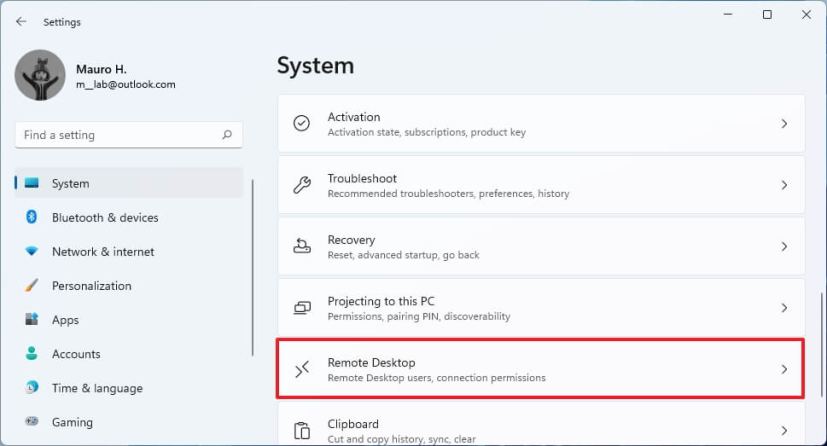Click the Personalization paintbrush icon
Image resolution: width=827 pixels, height=446 pixels.
[x=32, y=286]
